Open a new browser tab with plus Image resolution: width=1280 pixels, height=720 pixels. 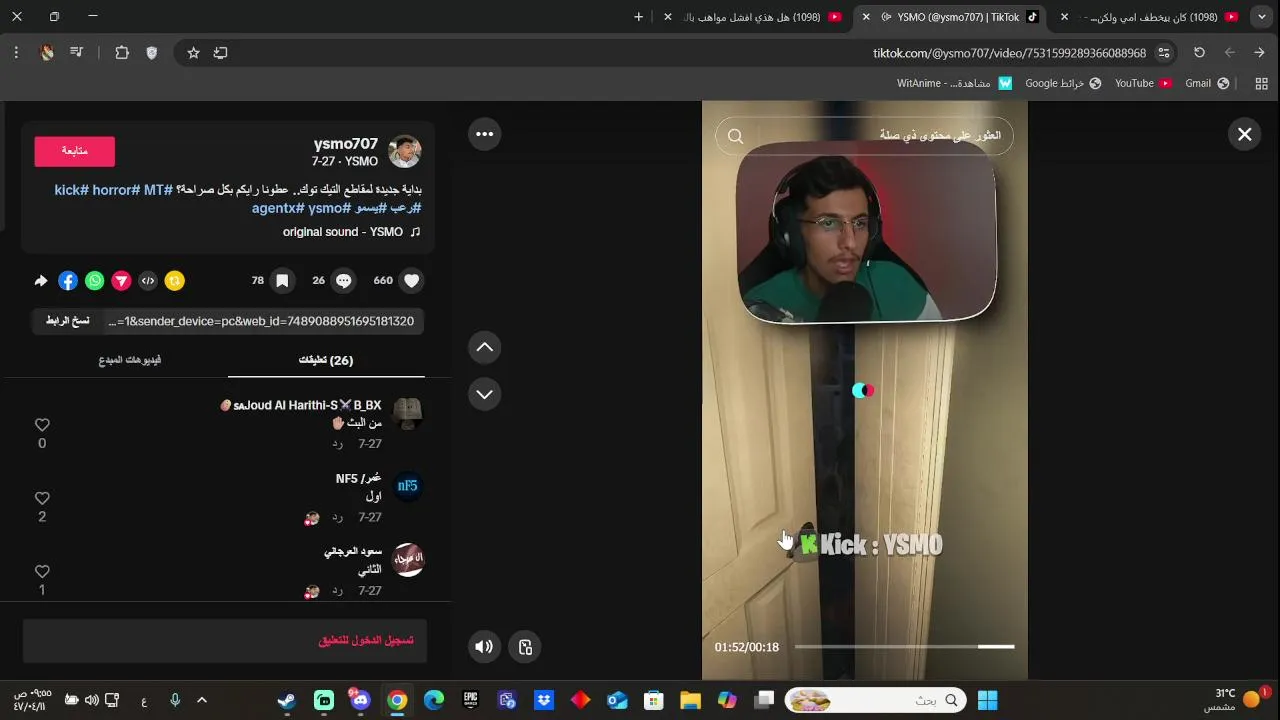click(x=638, y=17)
